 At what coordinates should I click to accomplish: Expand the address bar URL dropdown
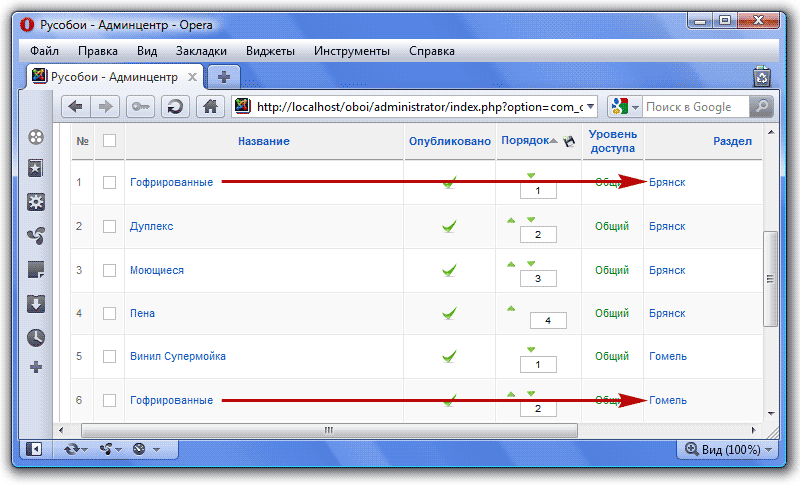click(x=590, y=107)
